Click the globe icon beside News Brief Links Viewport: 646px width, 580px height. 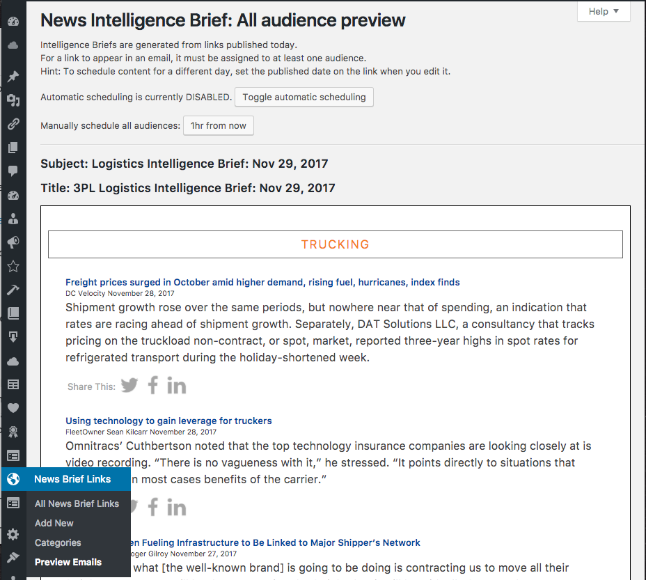click(x=13, y=480)
